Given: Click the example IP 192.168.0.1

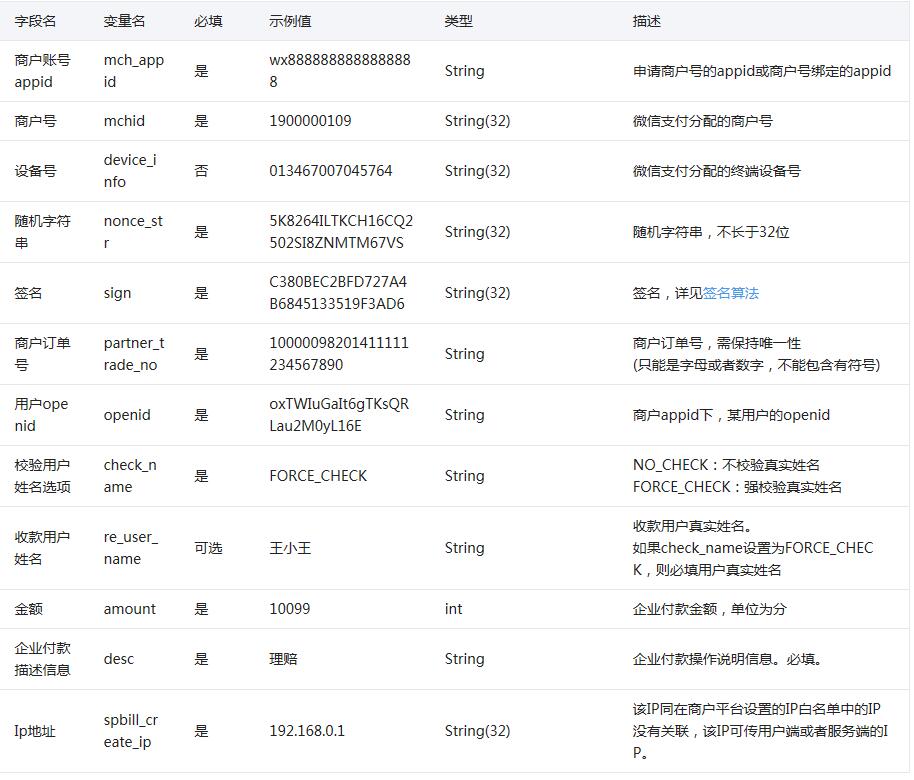Looking at the screenshot, I should [x=306, y=731].
